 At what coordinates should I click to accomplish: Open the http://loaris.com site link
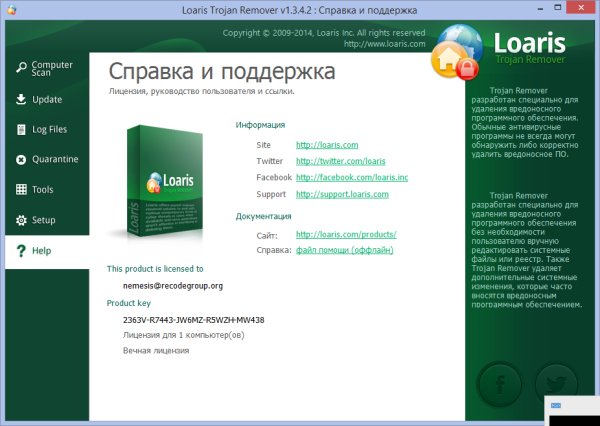tap(327, 145)
